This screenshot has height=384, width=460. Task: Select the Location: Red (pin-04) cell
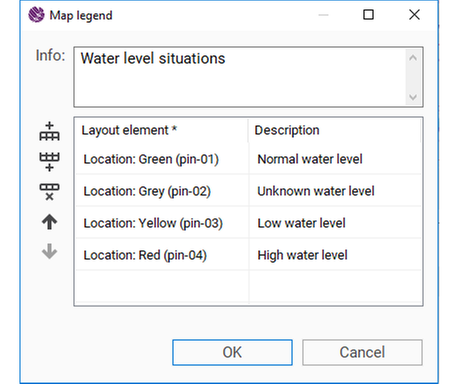click(x=162, y=255)
